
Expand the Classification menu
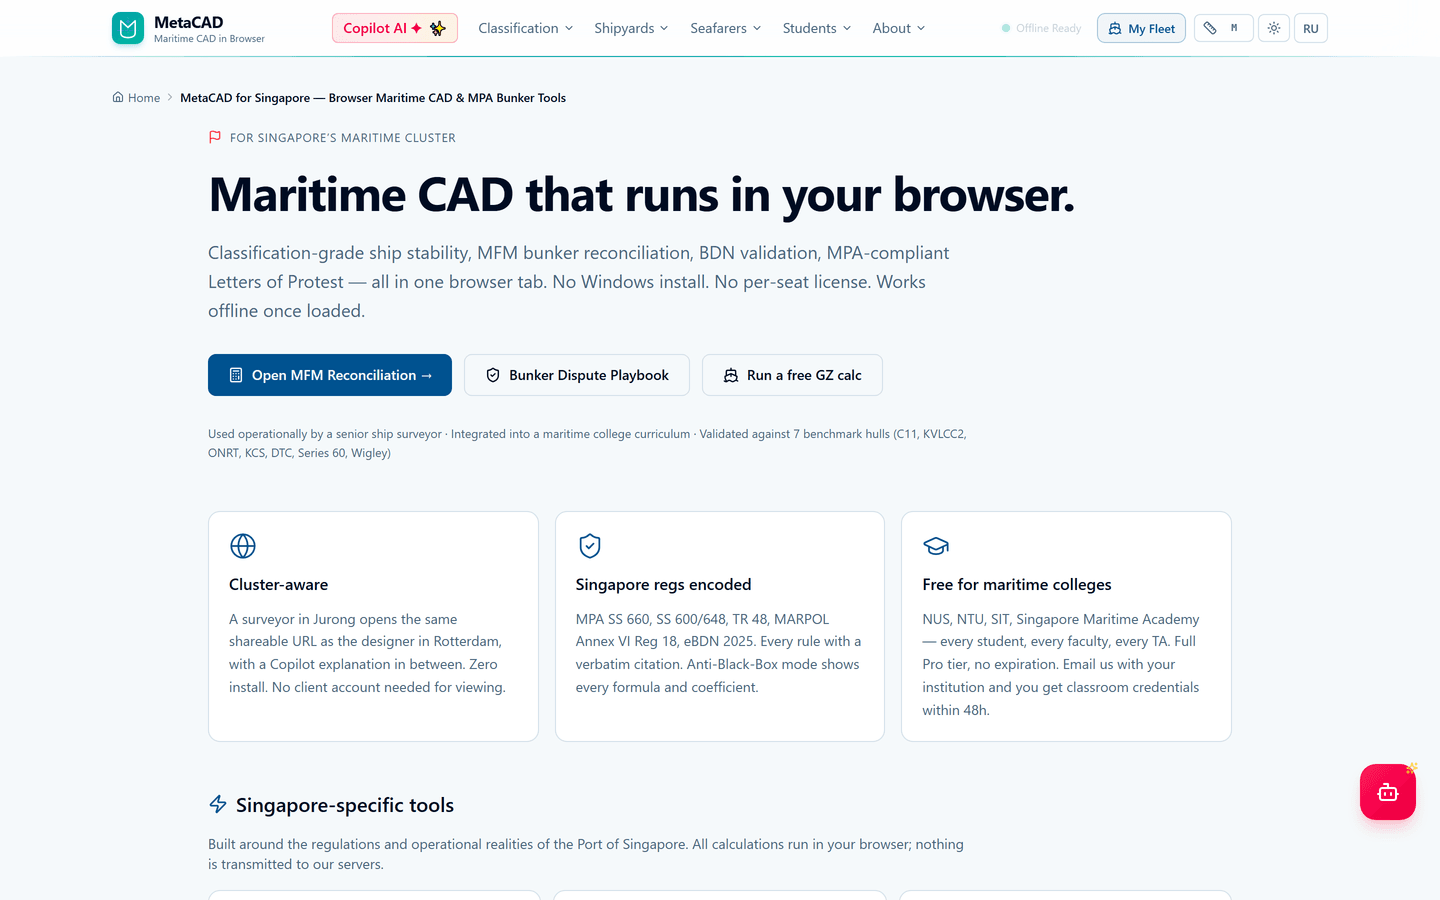[x=526, y=28]
